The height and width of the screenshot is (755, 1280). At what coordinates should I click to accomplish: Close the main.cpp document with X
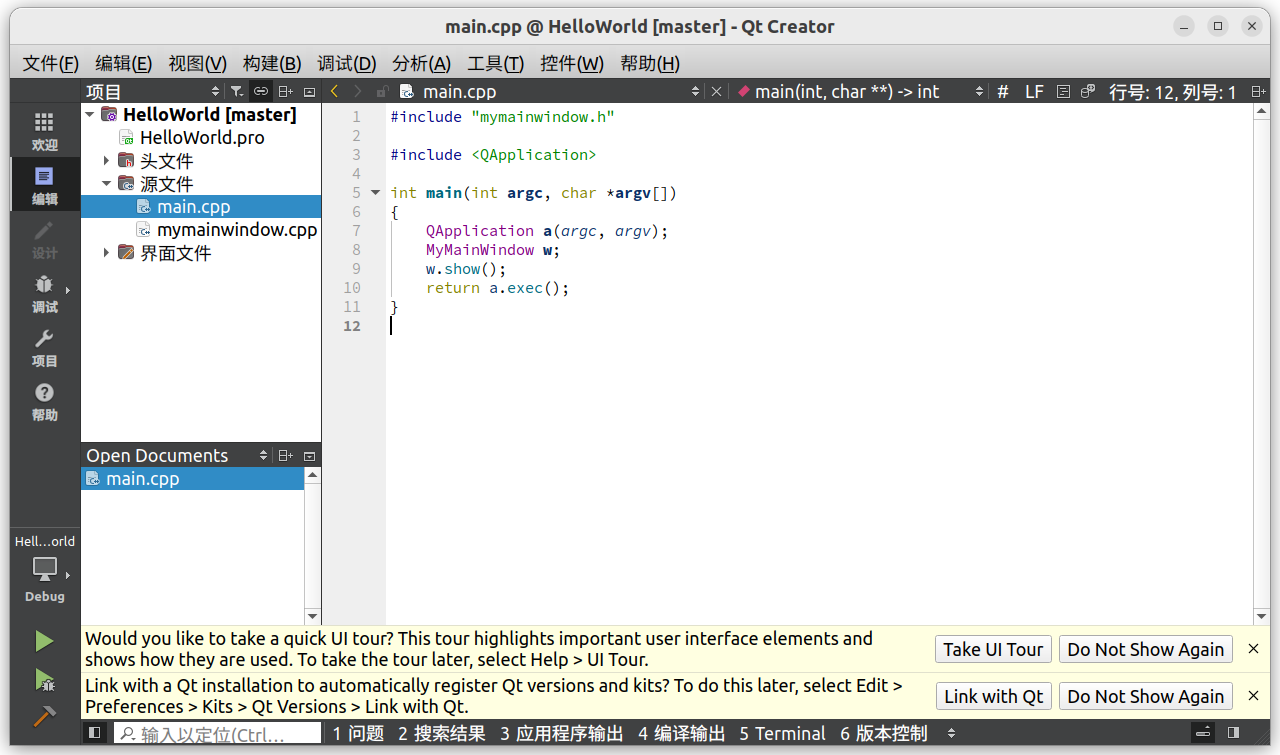[x=716, y=91]
